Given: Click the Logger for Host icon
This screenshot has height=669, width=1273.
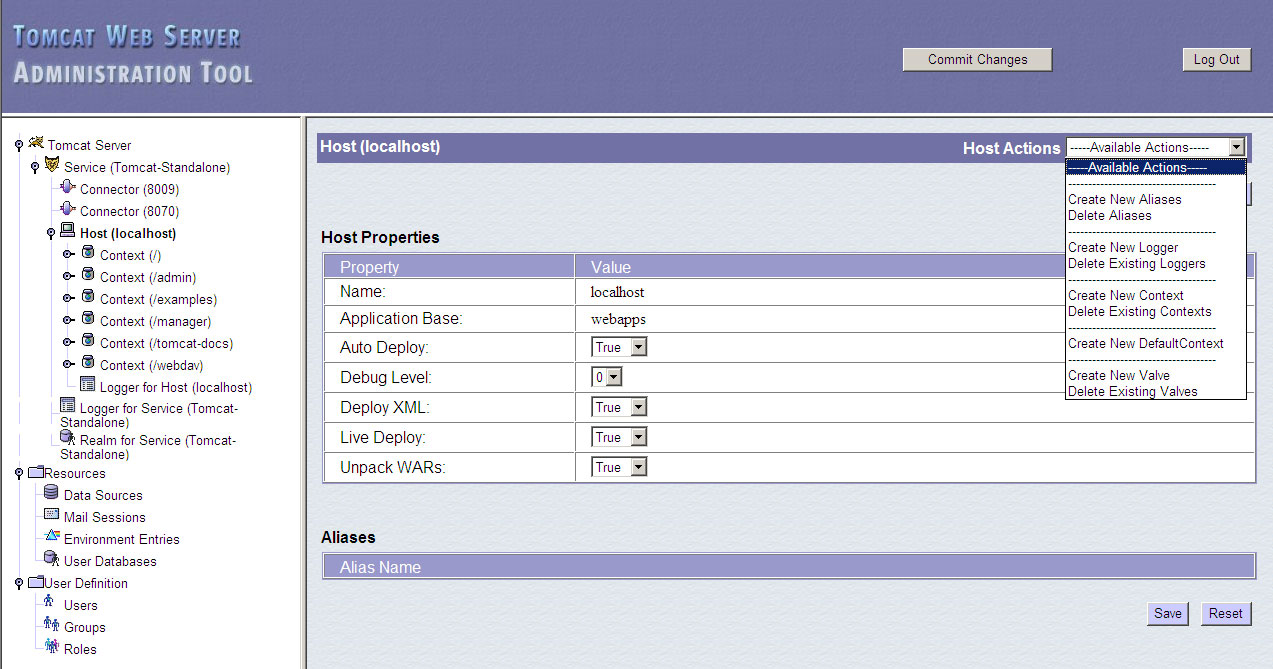Looking at the screenshot, I should 88,385.
